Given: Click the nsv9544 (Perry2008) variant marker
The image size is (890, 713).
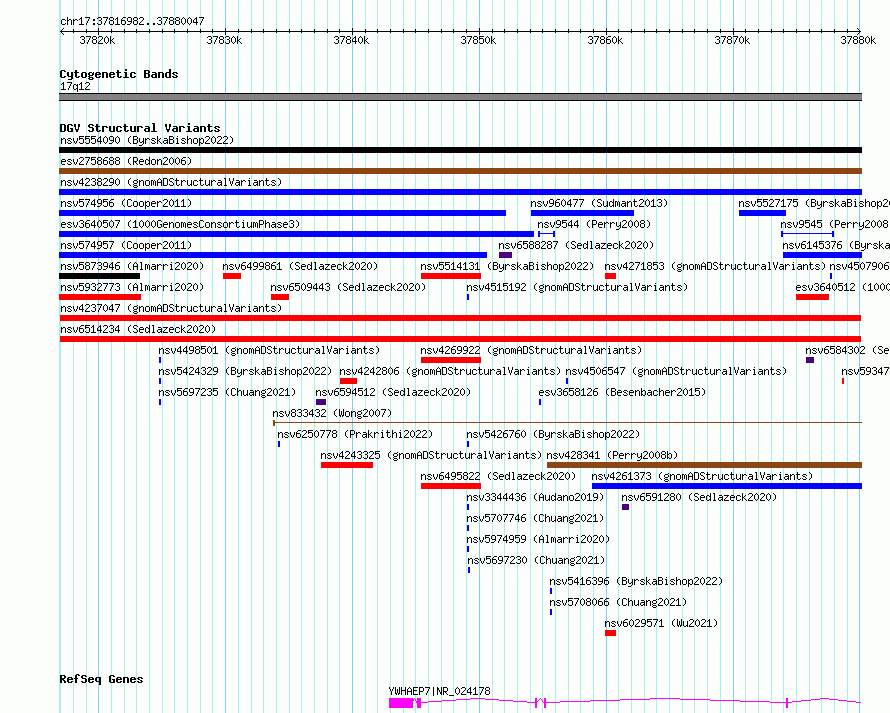Looking at the screenshot, I should (547, 234).
